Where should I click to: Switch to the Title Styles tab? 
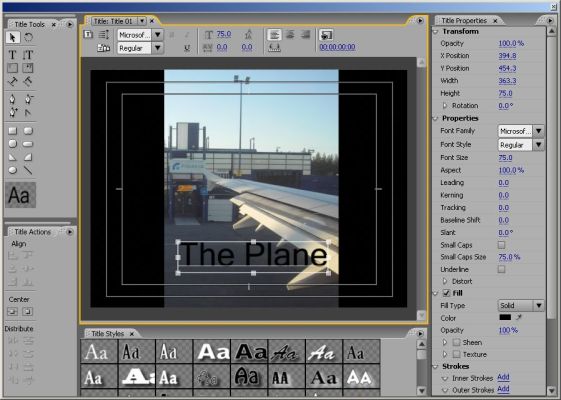[108, 334]
